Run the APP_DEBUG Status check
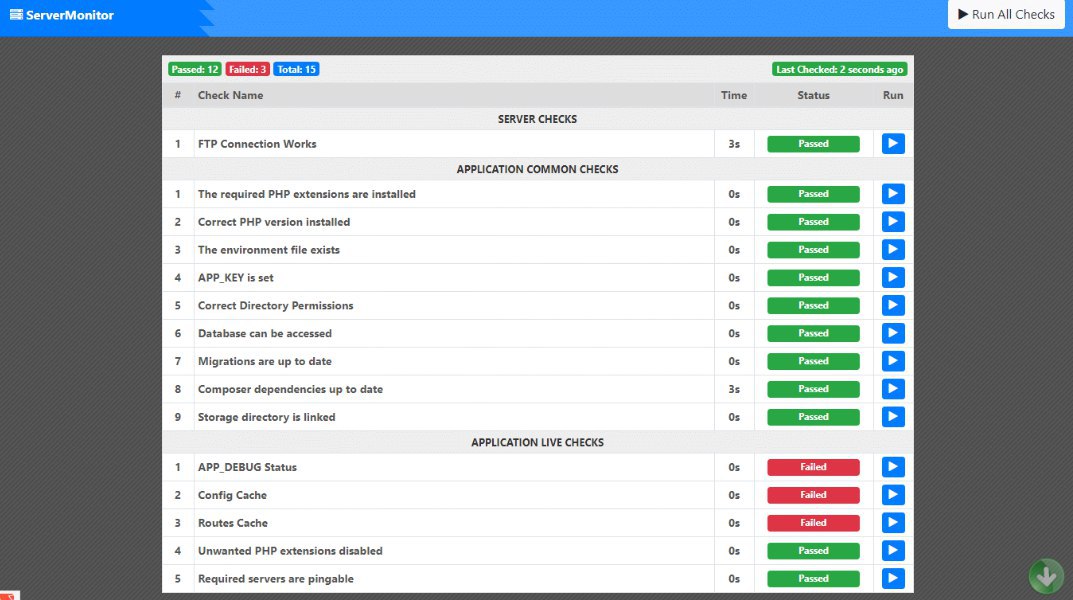Image resolution: width=1073 pixels, height=600 pixels. 893,467
